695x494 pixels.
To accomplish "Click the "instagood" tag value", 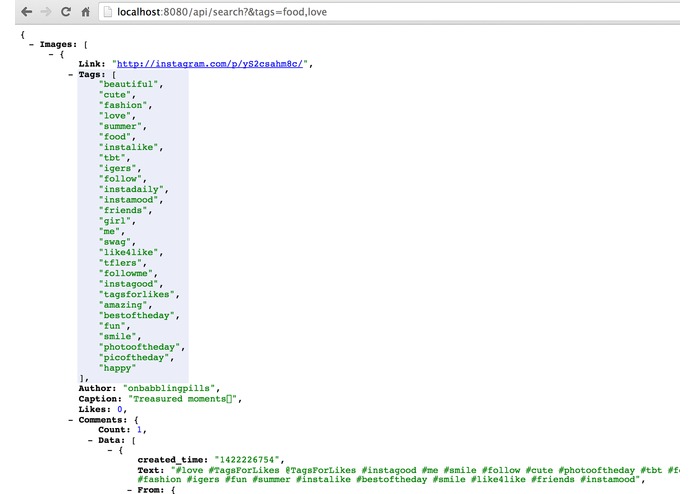I will pos(129,284).
